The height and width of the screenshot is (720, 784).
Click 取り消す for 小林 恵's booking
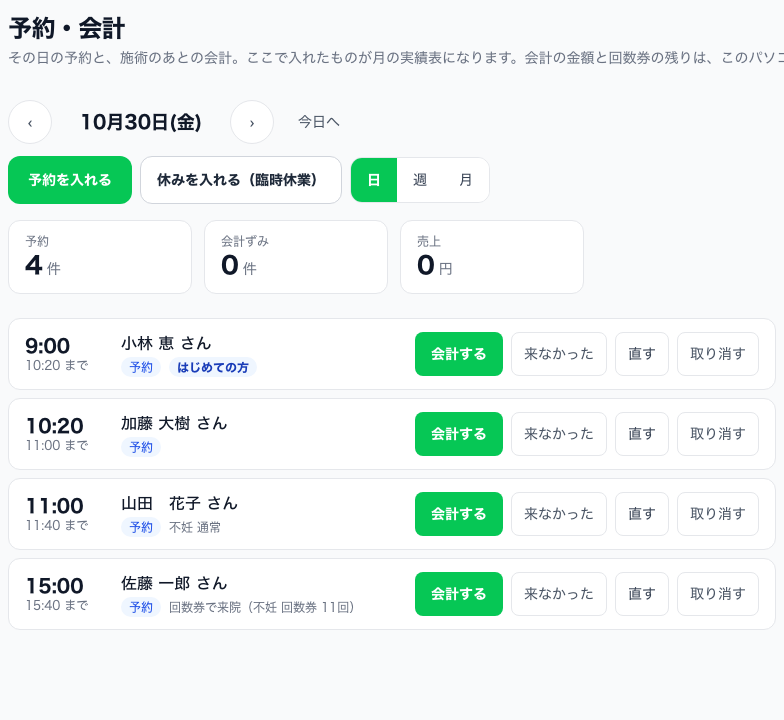coord(718,354)
